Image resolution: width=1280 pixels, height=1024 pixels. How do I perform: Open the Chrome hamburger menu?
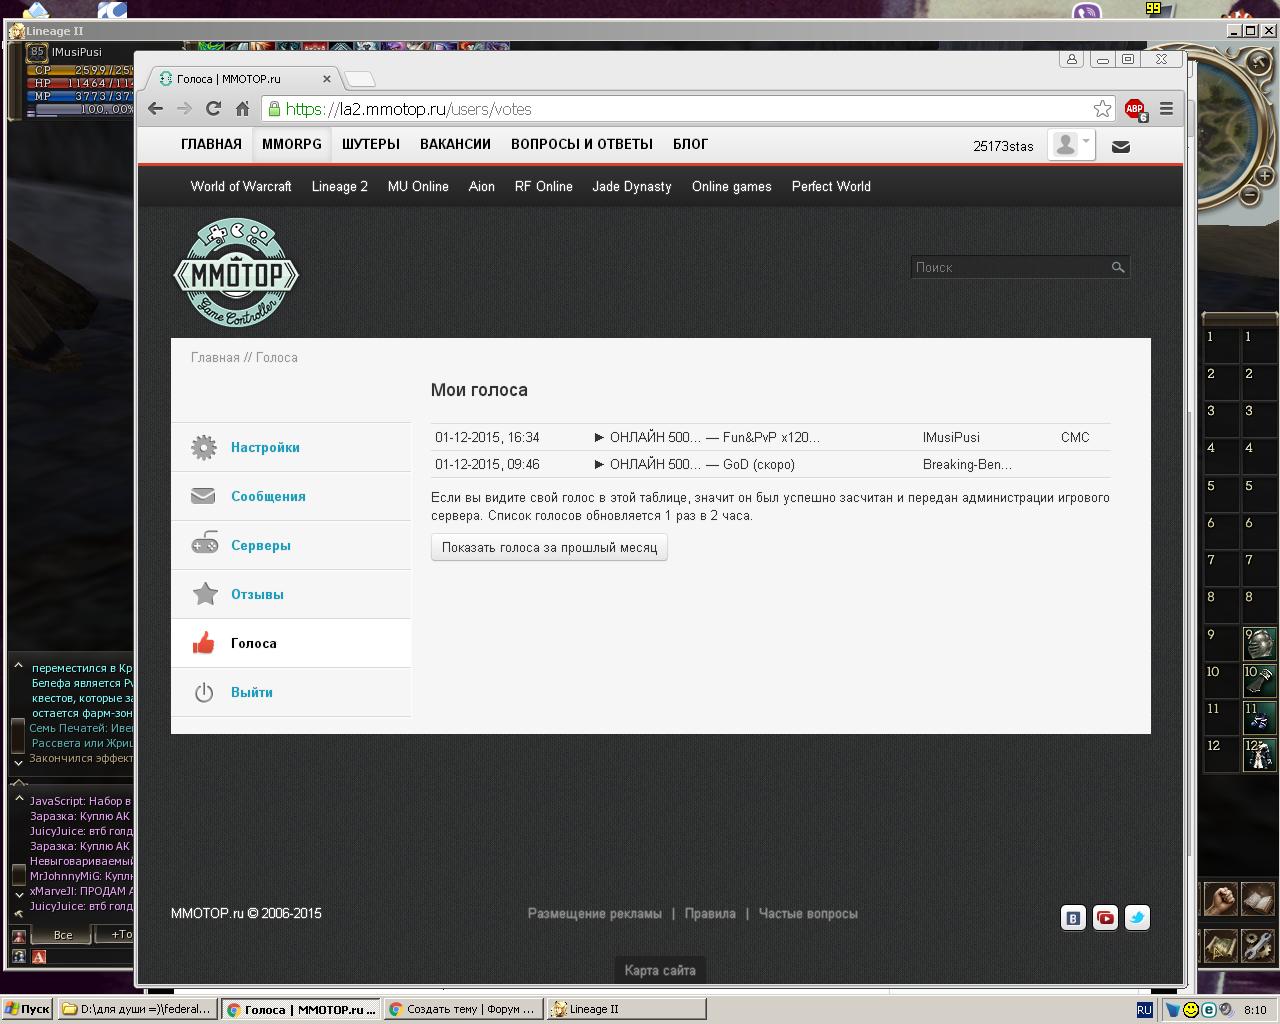[x=1166, y=109]
